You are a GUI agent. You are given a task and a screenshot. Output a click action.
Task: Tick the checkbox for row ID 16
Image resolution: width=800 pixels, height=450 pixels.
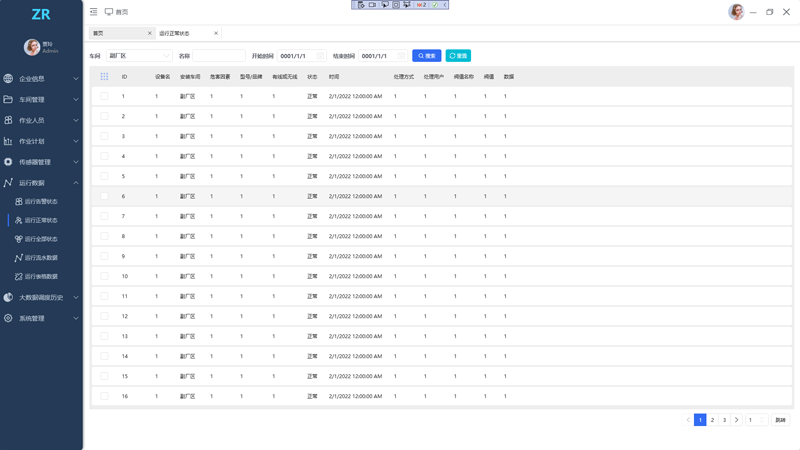point(105,396)
